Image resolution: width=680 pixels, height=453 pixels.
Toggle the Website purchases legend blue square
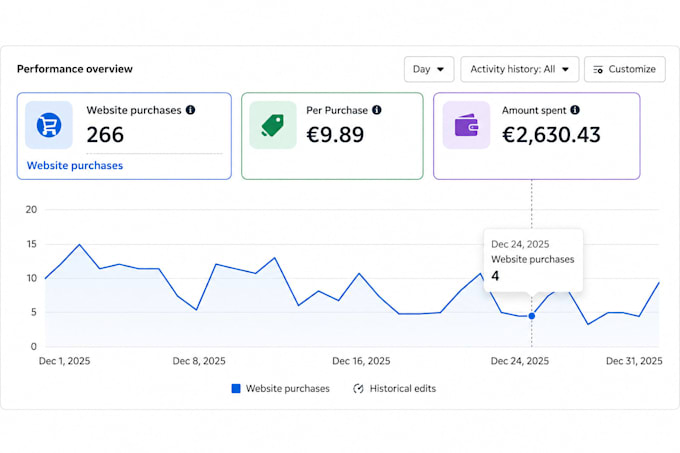[x=236, y=388]
